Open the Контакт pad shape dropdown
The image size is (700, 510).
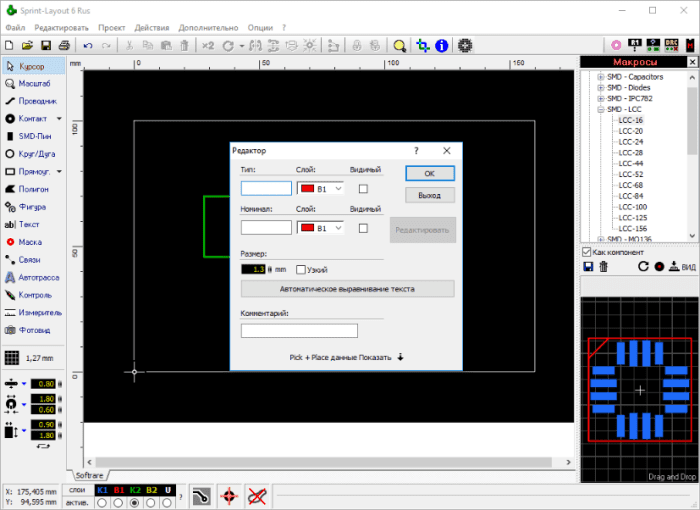(x=59, y=119)
